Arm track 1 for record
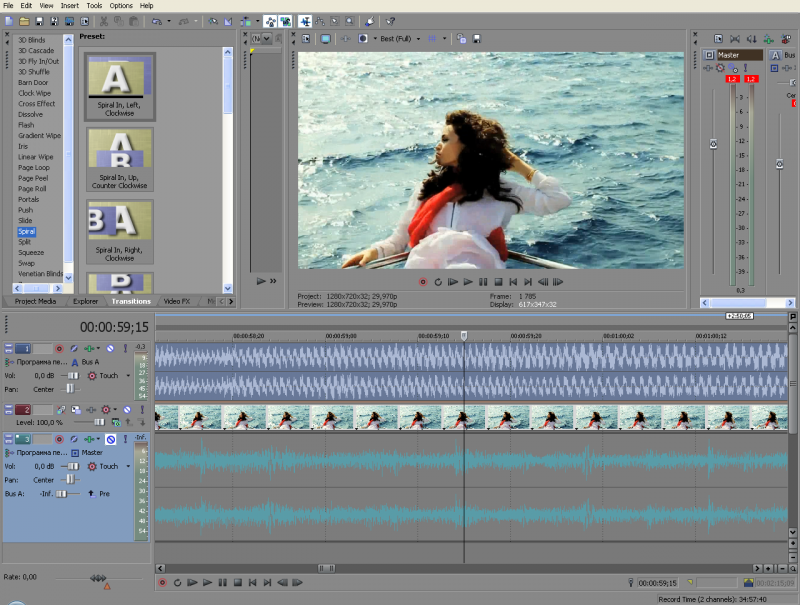800x605 pixels. (x=59, y=348)
